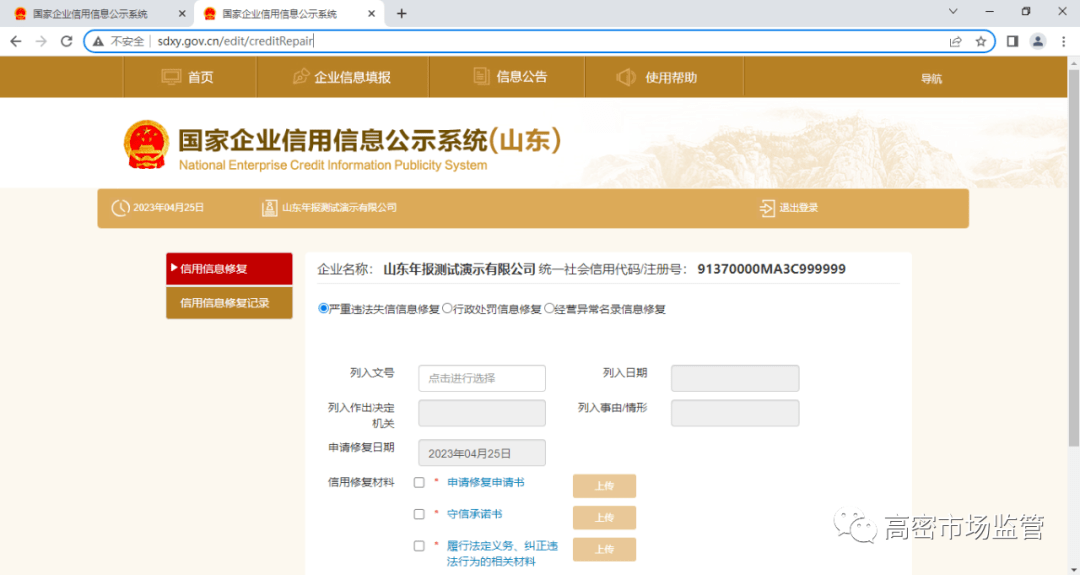Open the 列入文号 selection field
The width and height of the screenshot is (1080, 575).
click(x=481, y=378)
